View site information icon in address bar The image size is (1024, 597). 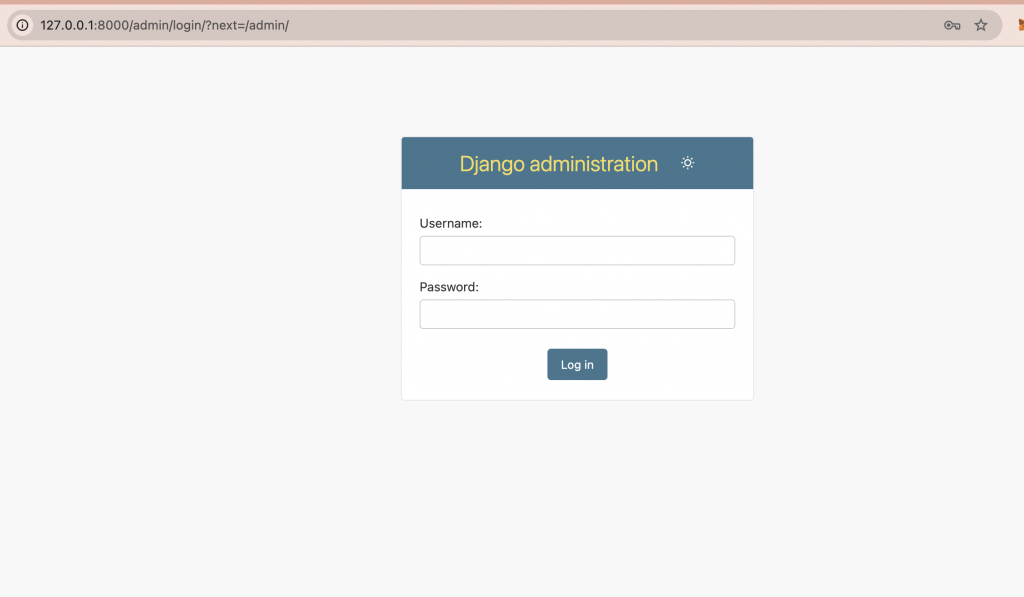pos(22,25)
